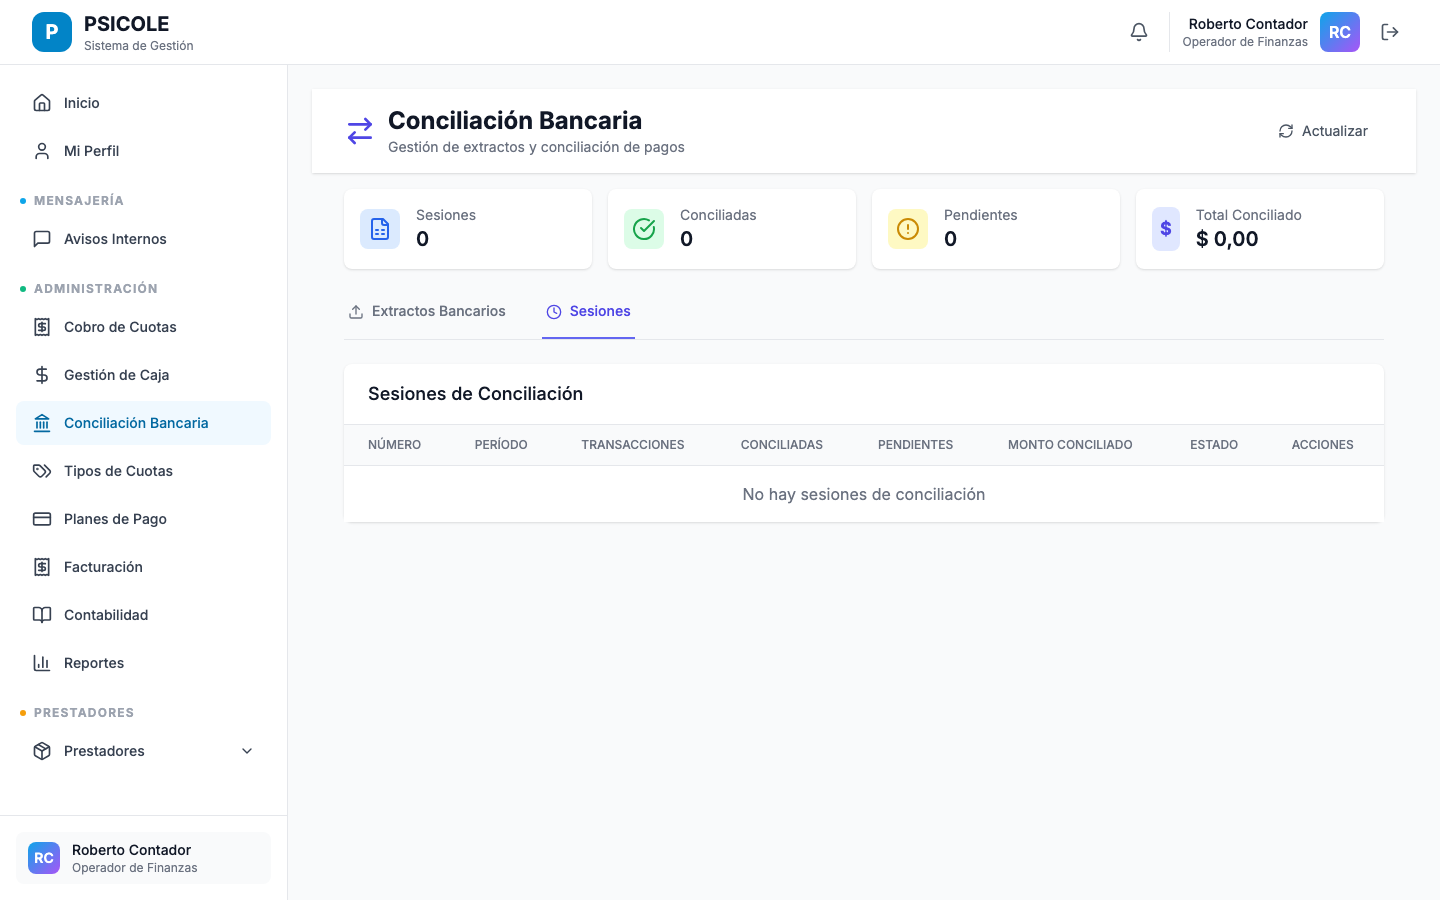Click the clock icon on Sesiones tab
Screen dimensions: 1440x900
554,312
